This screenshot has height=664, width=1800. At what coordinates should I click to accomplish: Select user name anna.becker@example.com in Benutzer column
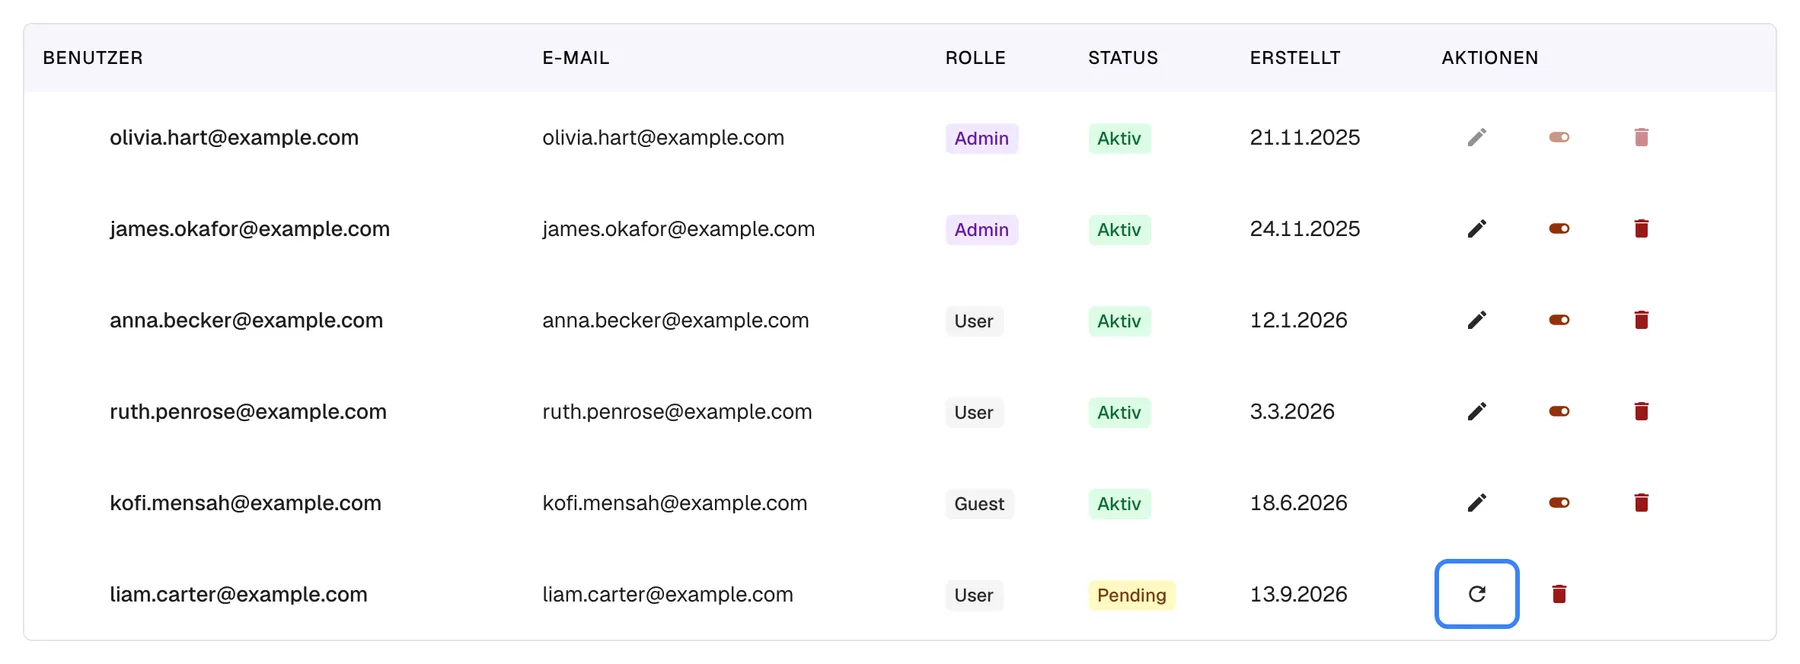coord(246,320)
